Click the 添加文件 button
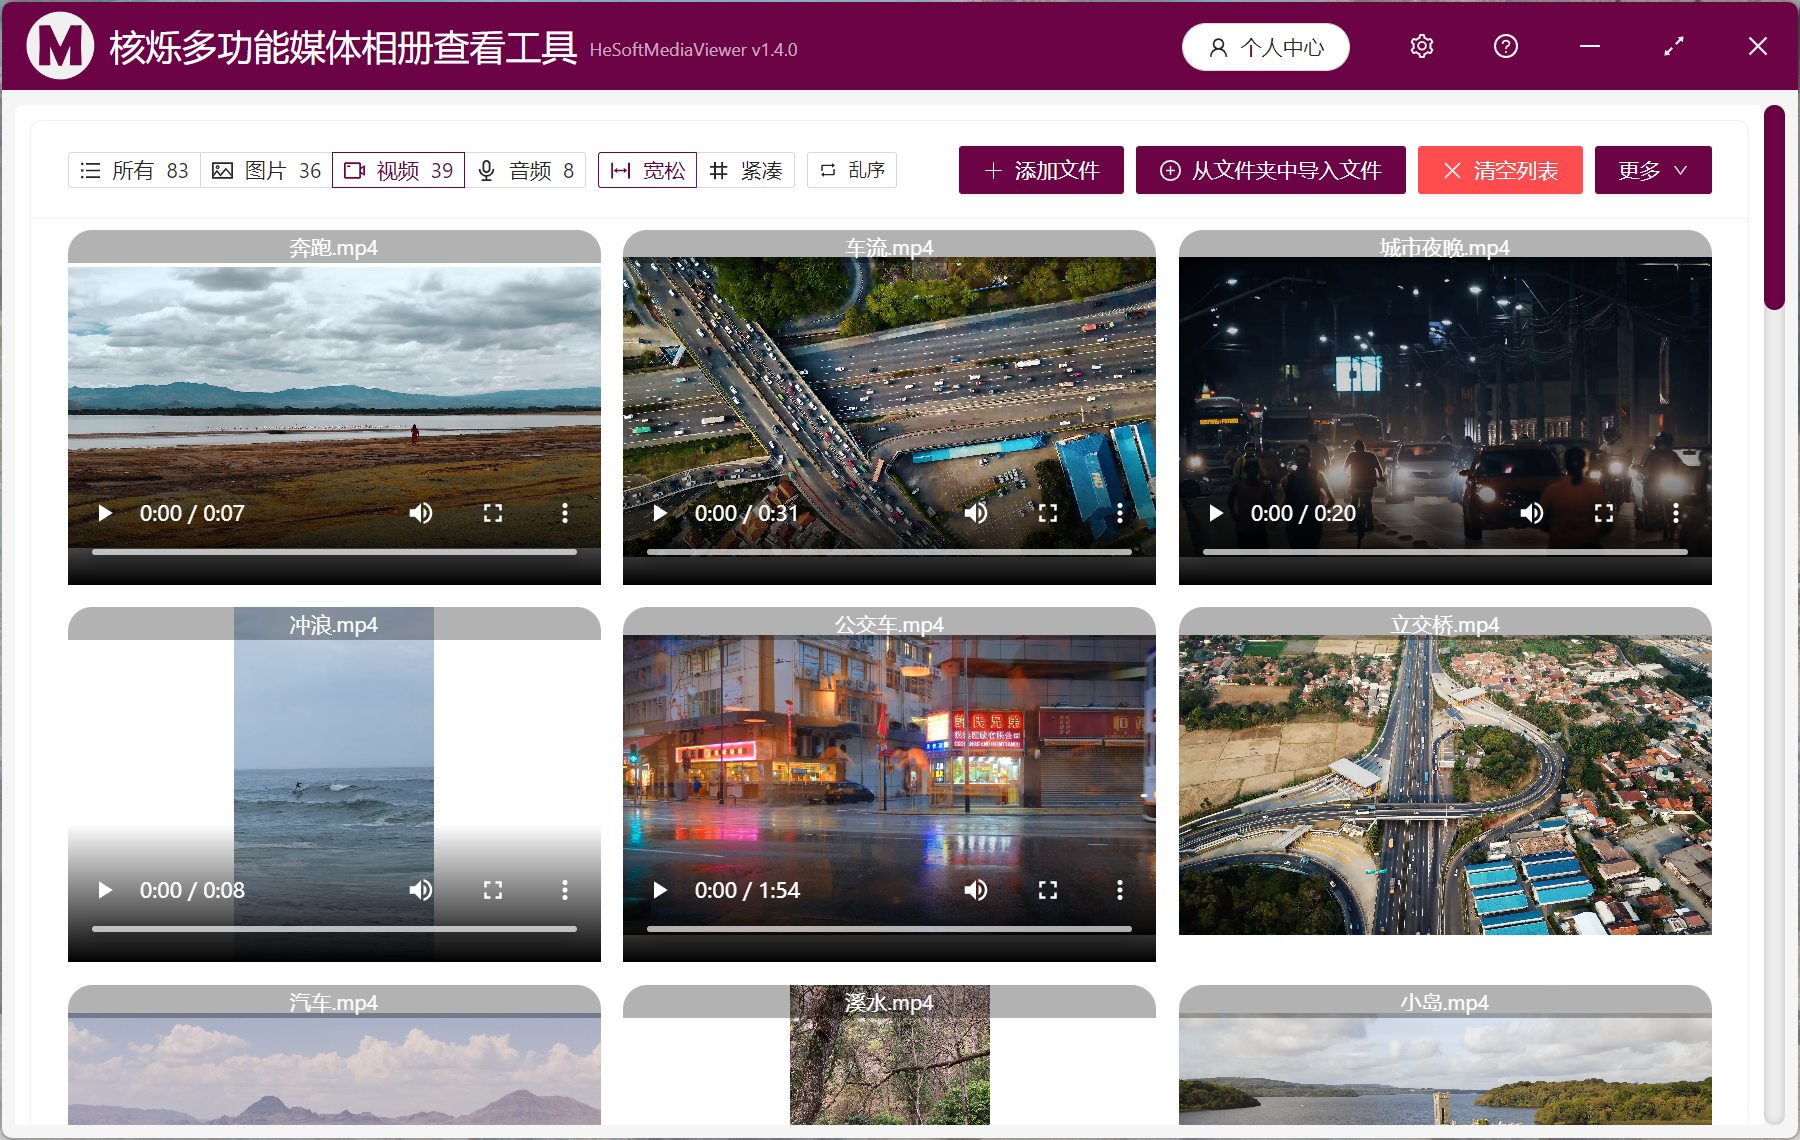Image resolution: width=1800 pixels, height=1140 pixels. (1040, 170)
